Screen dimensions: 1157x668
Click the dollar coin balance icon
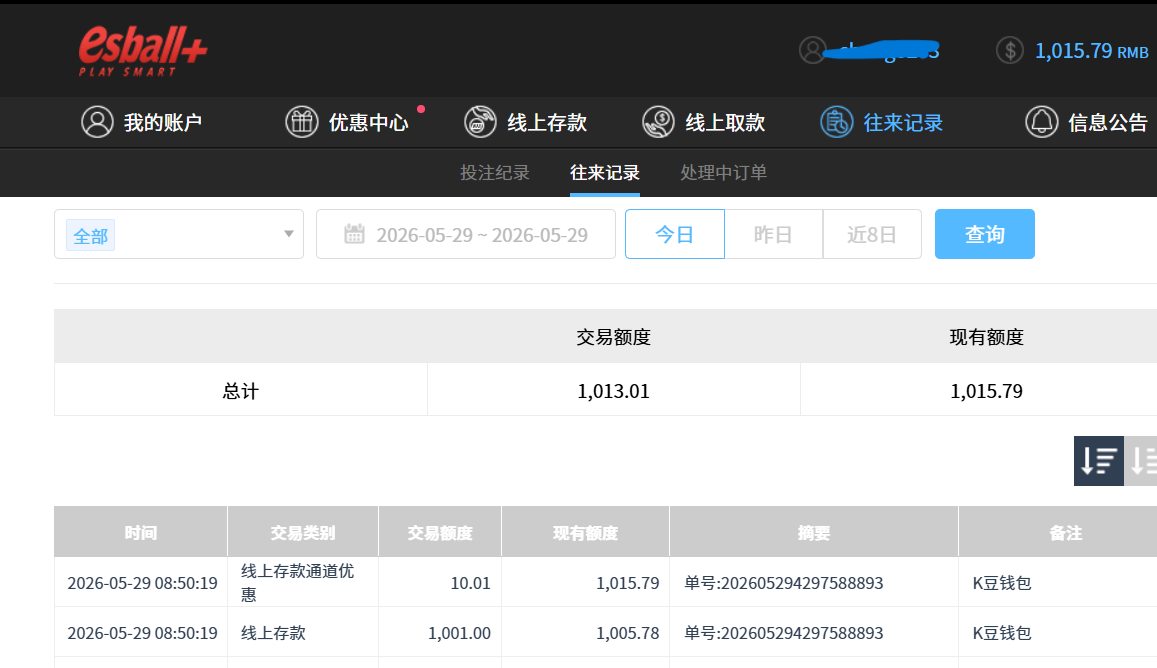[x=1009, y=50]
